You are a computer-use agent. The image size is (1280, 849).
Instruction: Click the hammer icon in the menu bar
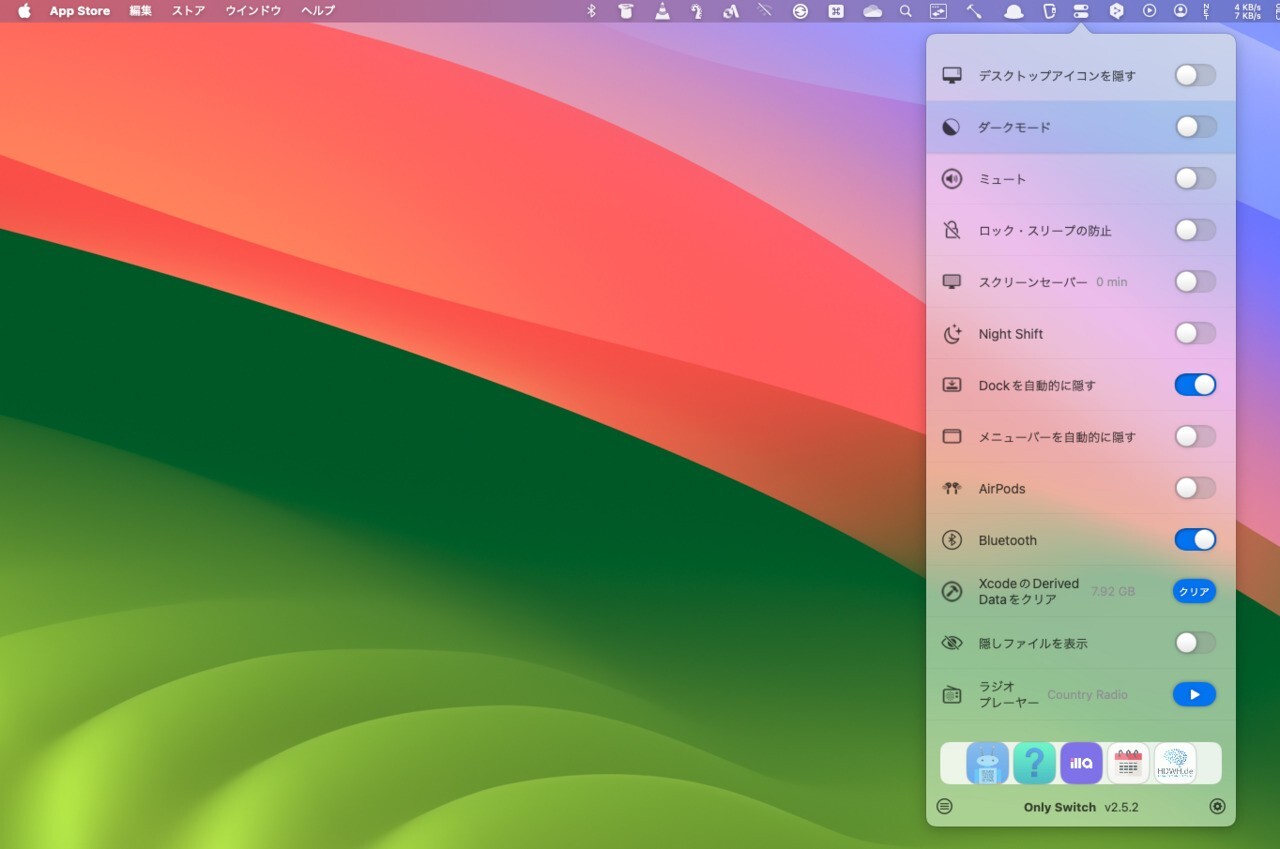click(973, 11)
